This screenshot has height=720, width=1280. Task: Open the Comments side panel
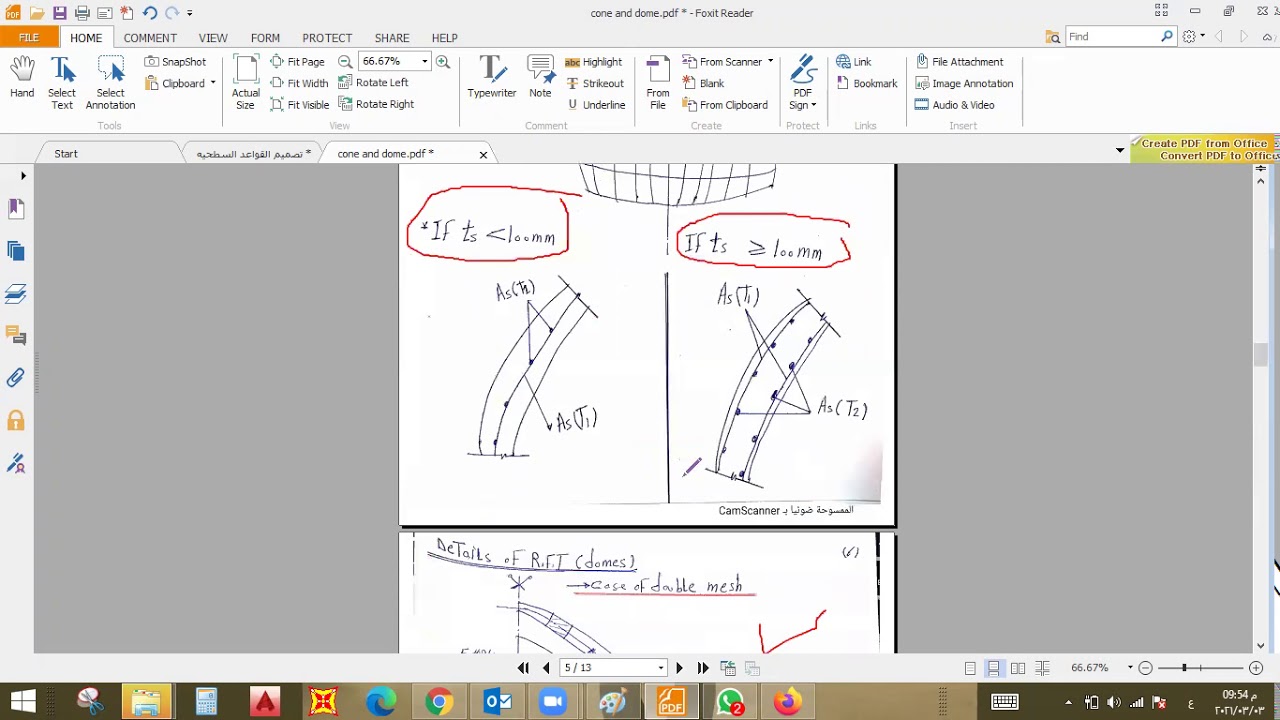(16, 336)
